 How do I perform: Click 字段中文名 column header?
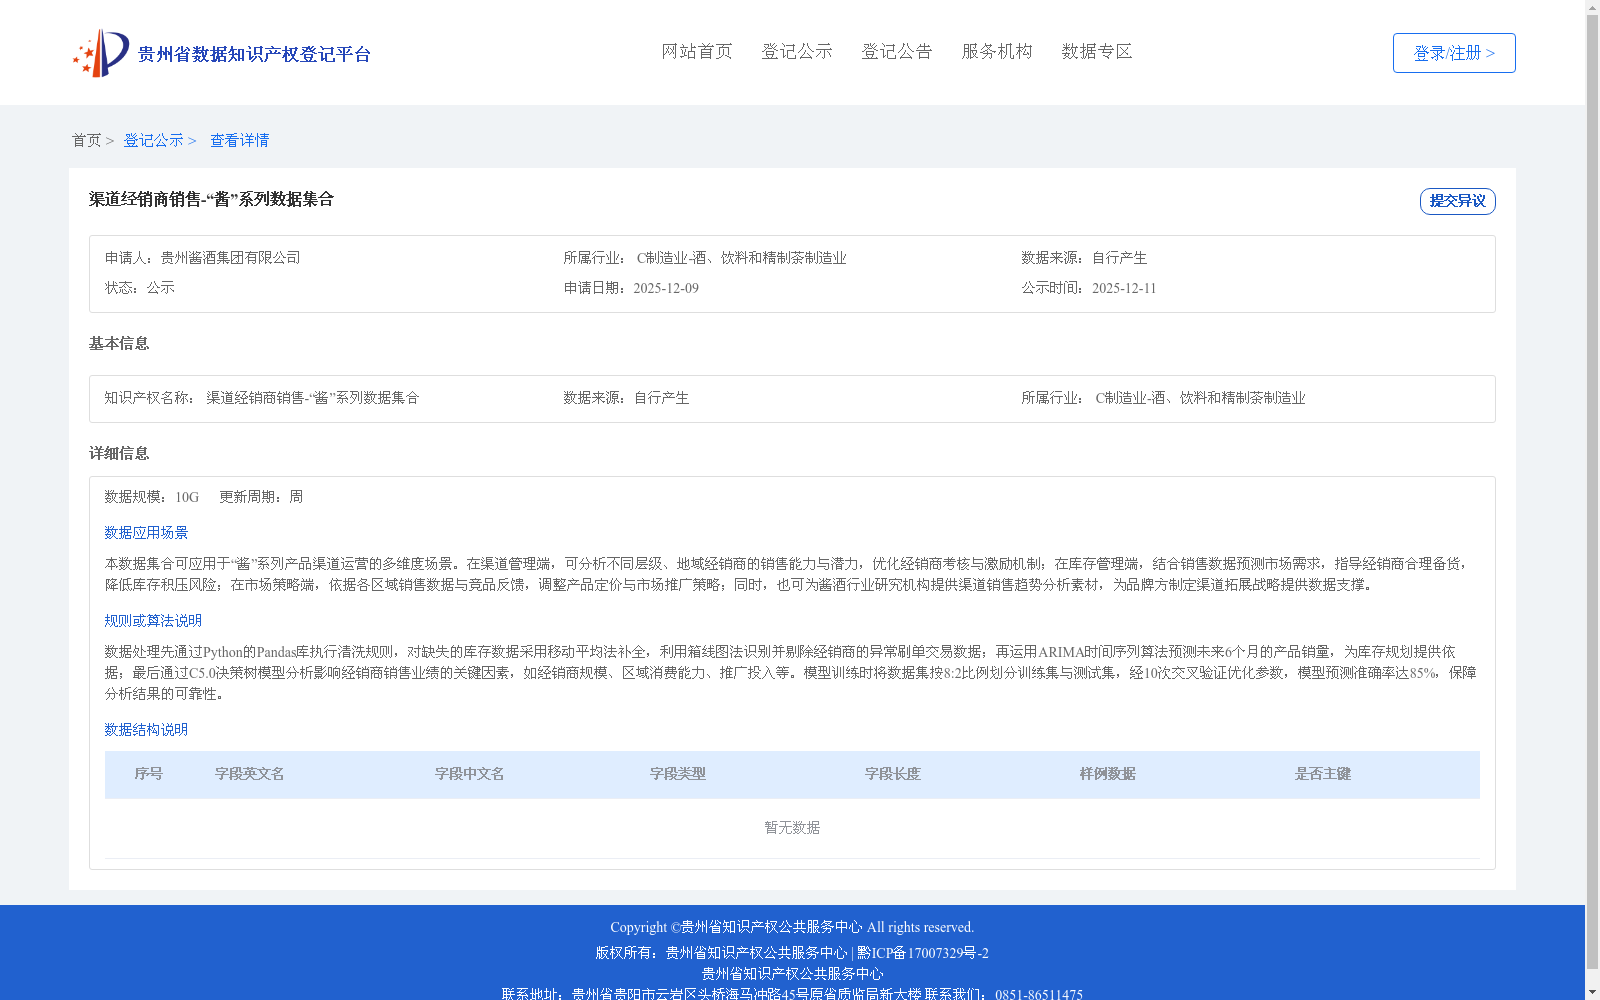pyautogui.click(x=470, y=774)
